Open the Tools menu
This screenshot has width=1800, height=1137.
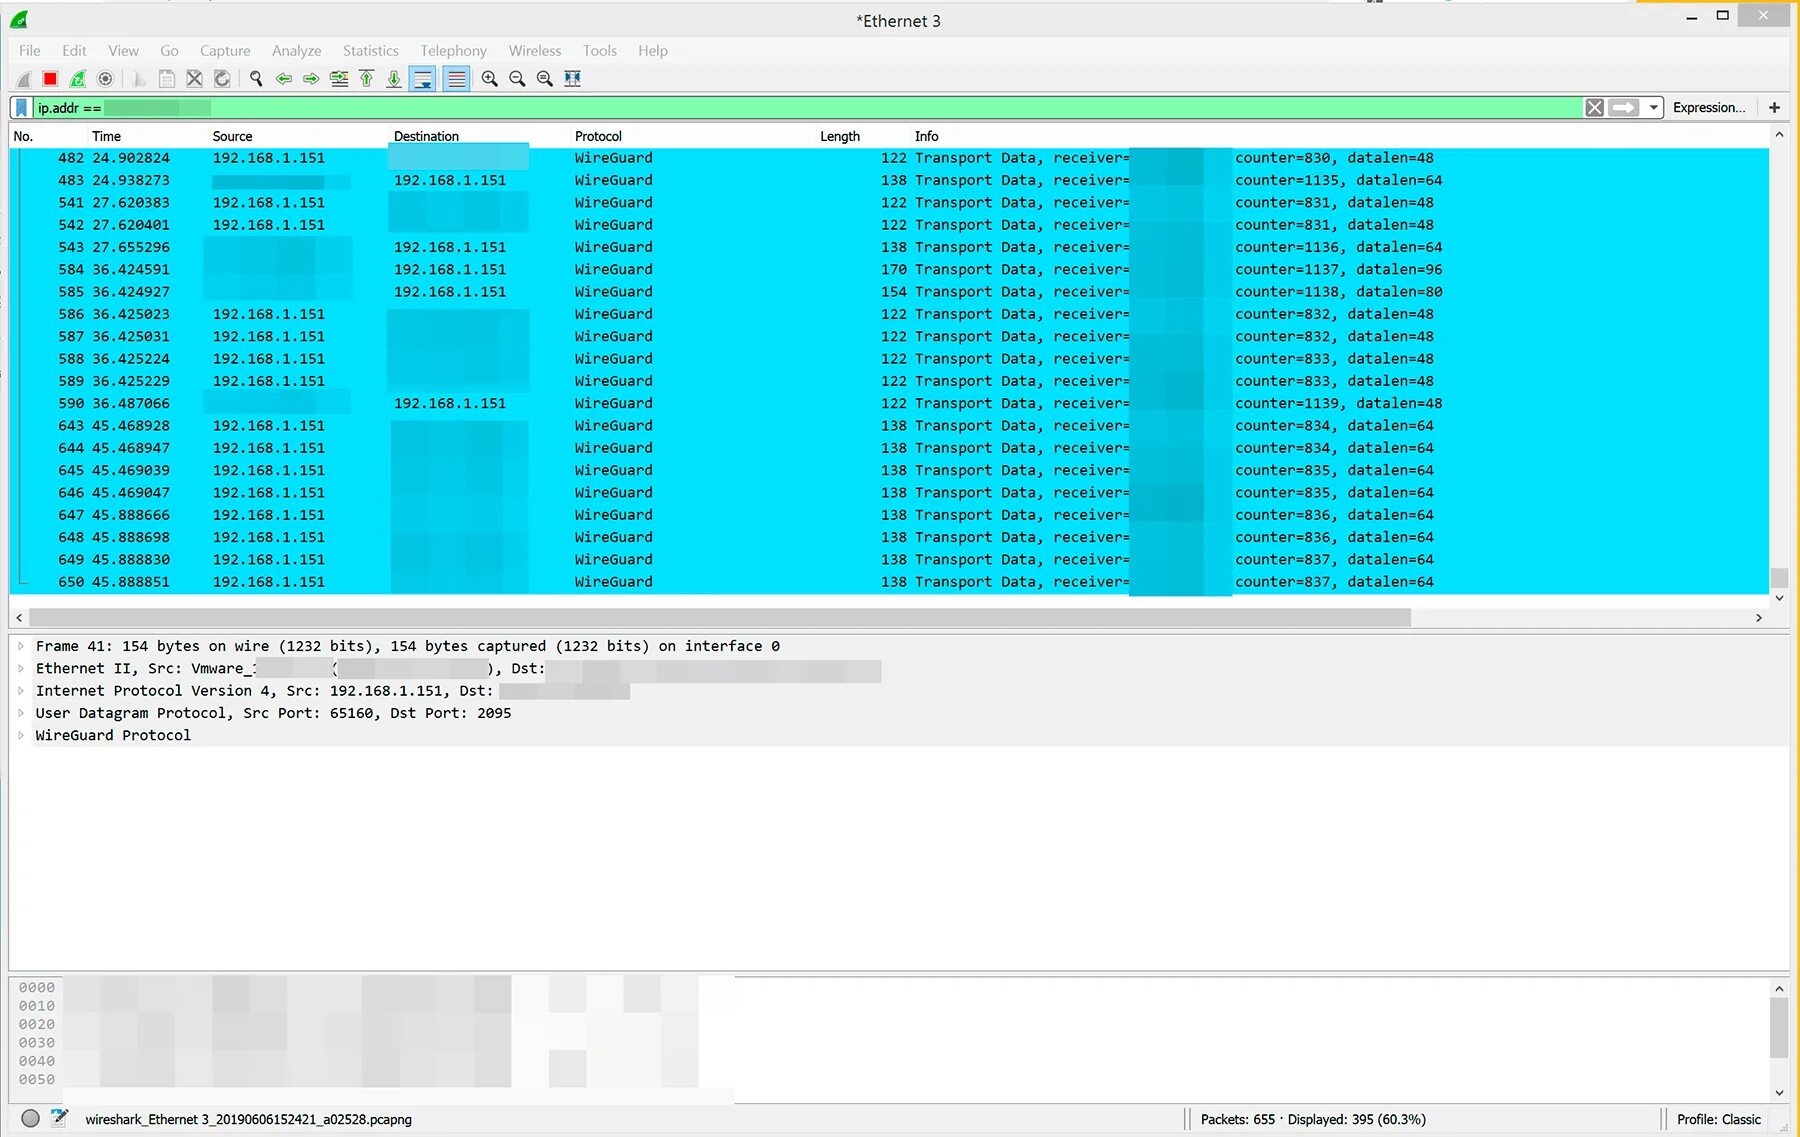click(600, 51)
